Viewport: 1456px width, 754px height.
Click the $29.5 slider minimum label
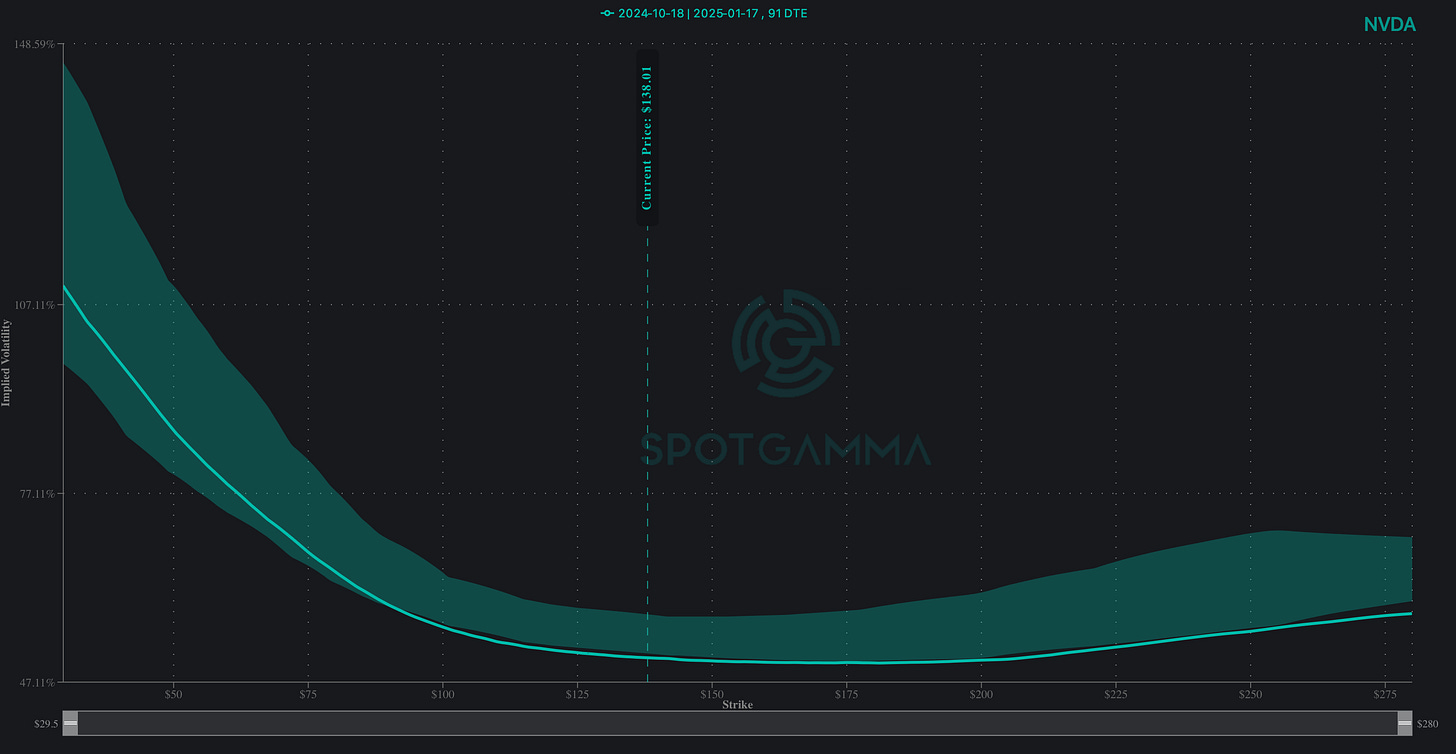click(46, 723)
